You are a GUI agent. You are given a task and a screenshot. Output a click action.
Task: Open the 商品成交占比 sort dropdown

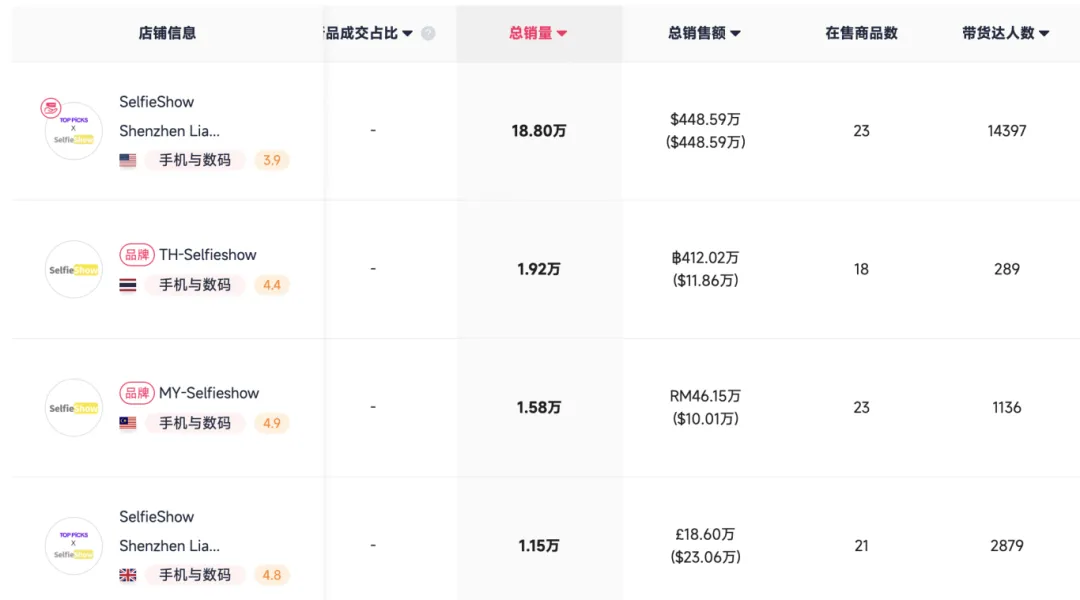tap(406, 32)
